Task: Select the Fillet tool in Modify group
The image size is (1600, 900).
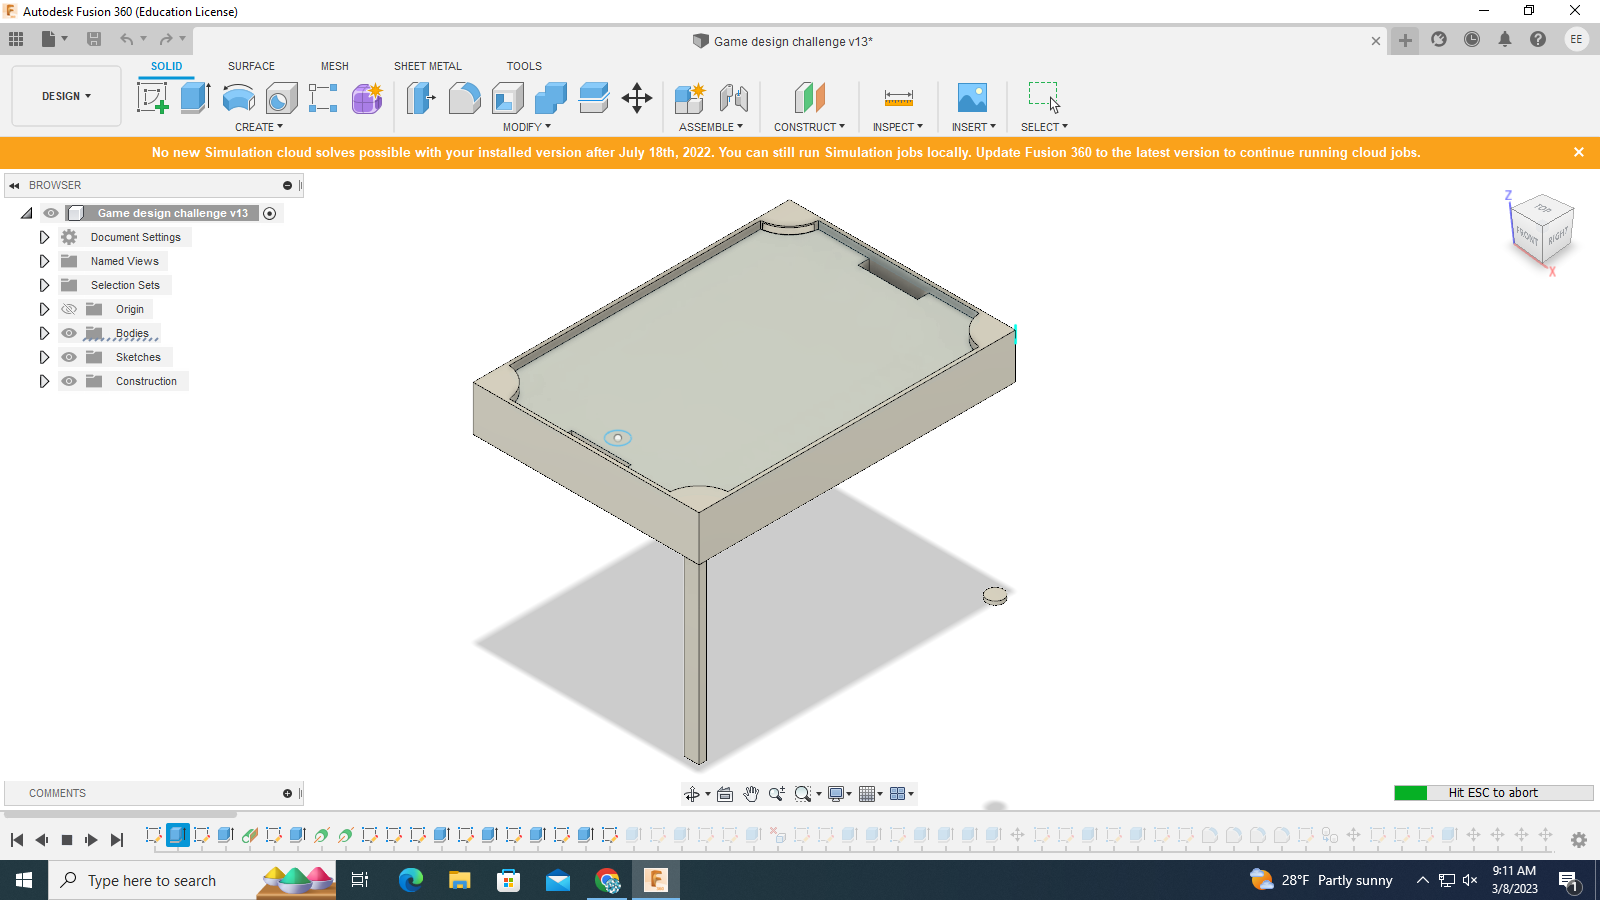Action: tap(465, 97)
